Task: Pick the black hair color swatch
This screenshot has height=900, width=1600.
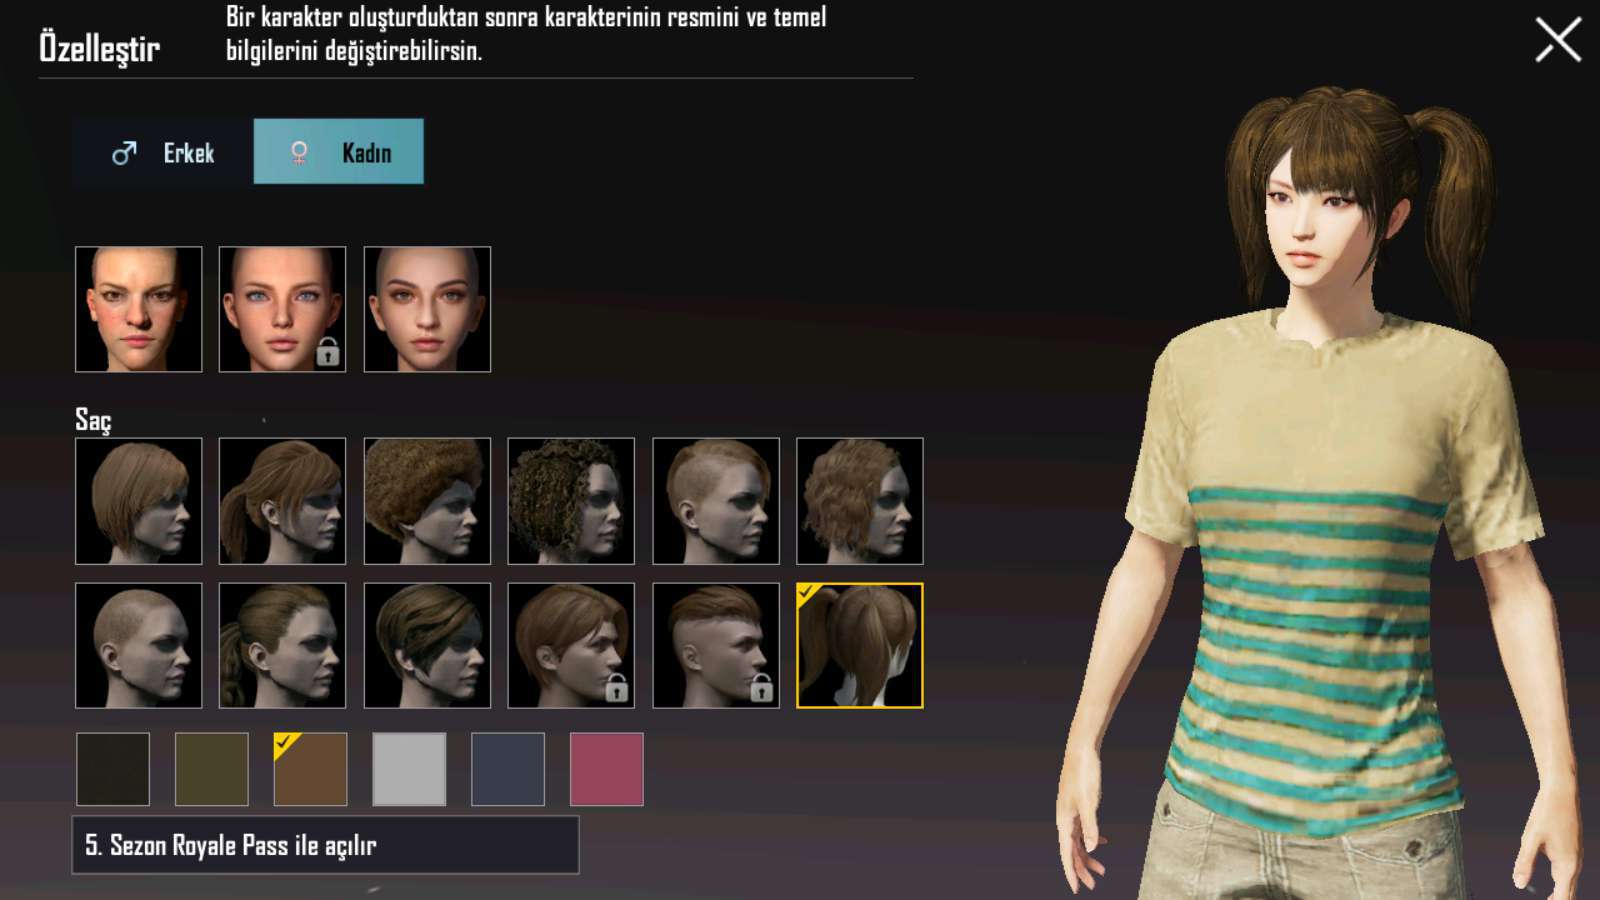Action: [113, 769]
